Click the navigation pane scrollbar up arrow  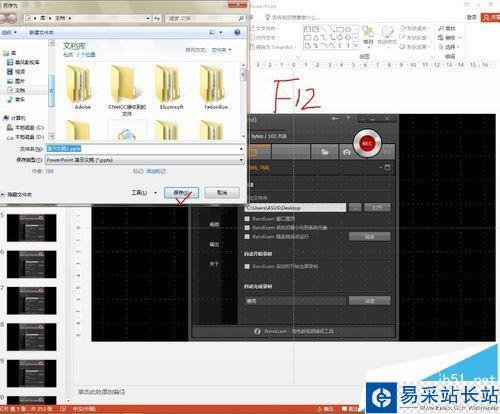(52, 43)
